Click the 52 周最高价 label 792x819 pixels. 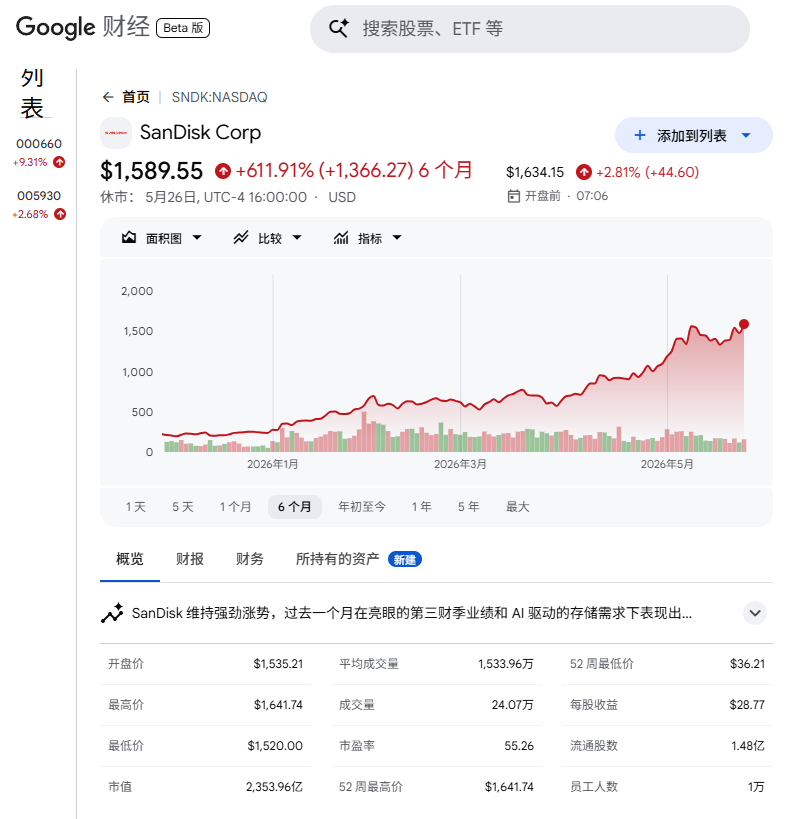pos(371,787)
